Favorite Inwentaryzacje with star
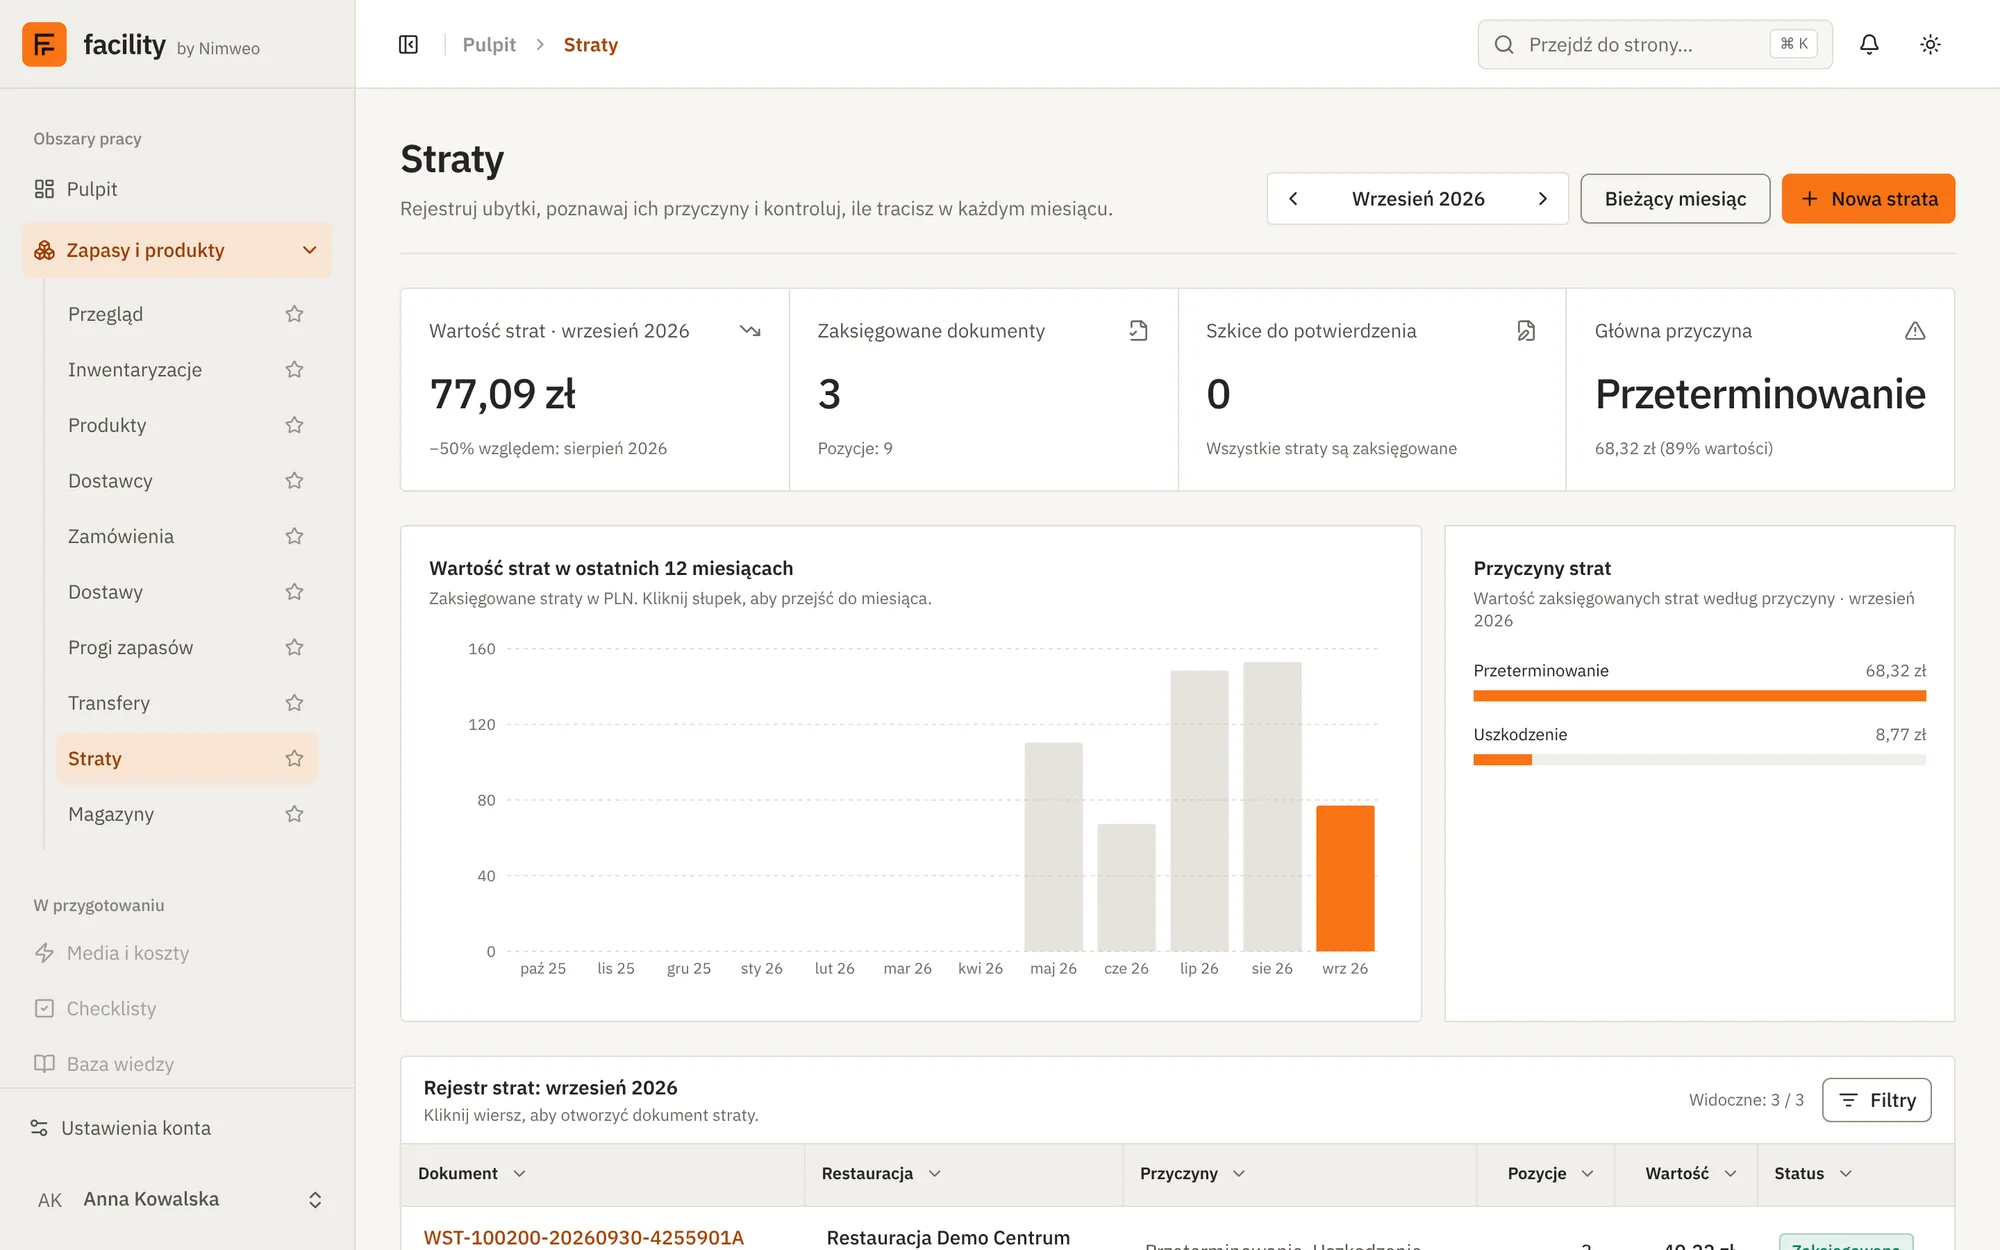The height and width of the screenshot is (1250, 2000). pos(294,370)
